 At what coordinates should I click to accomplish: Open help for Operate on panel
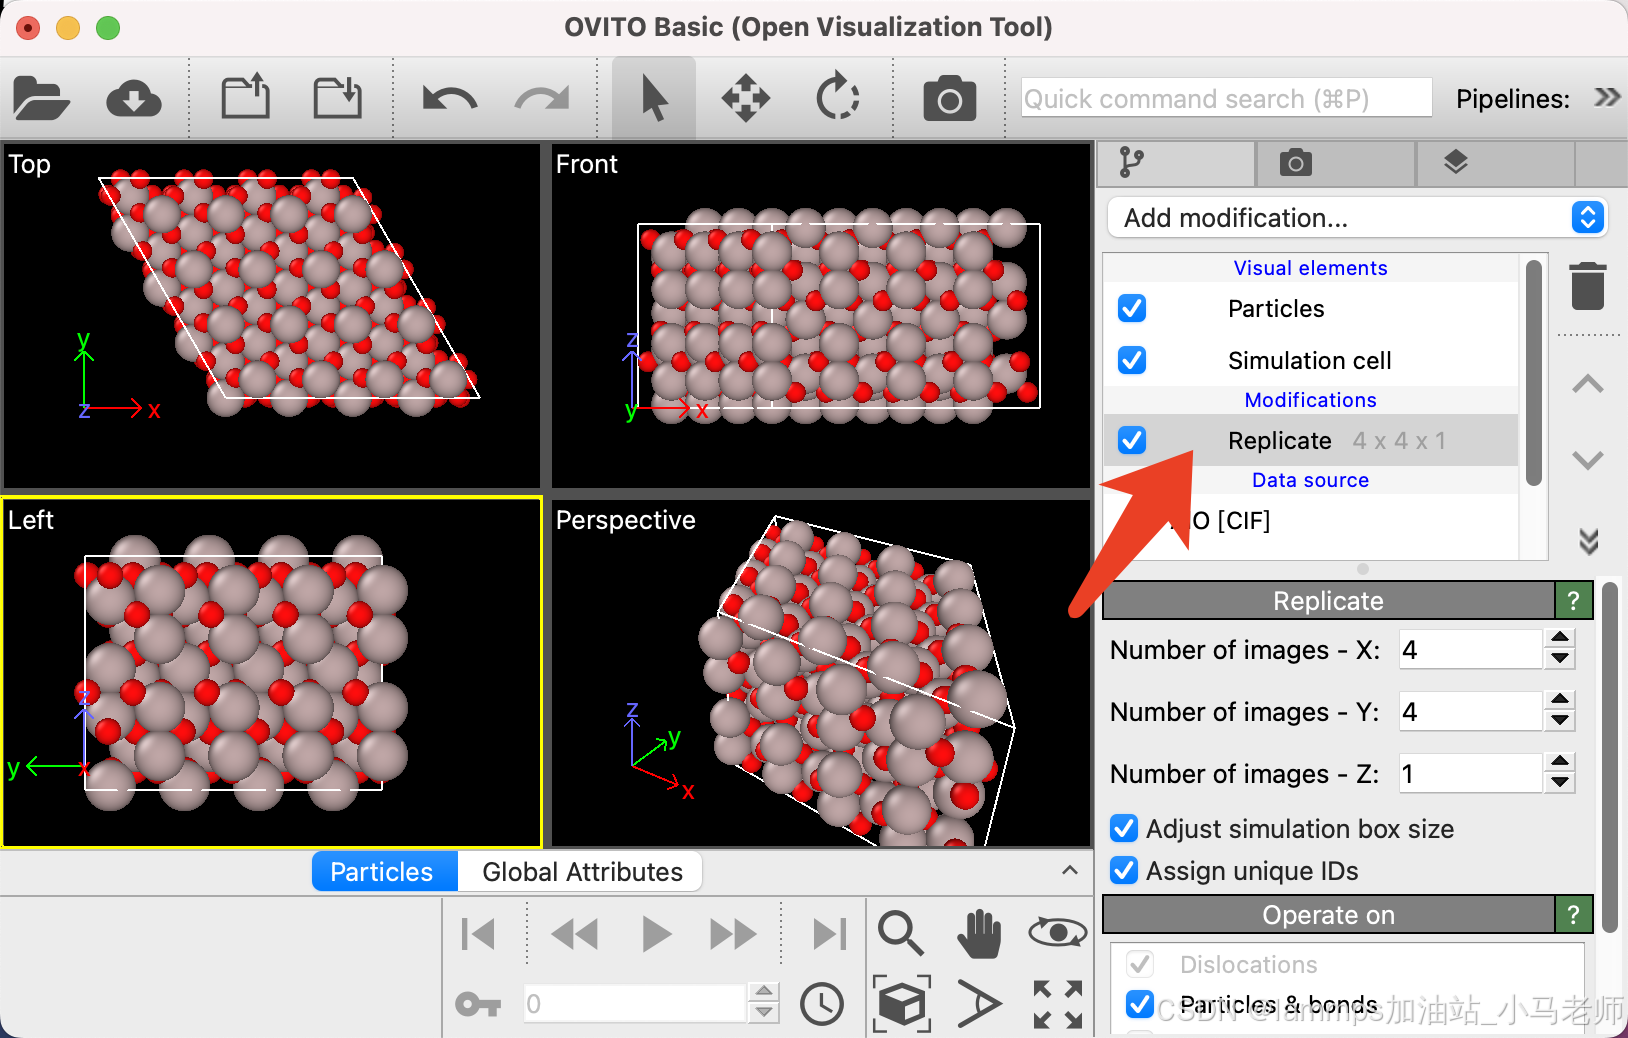(x=1574, y=915)
